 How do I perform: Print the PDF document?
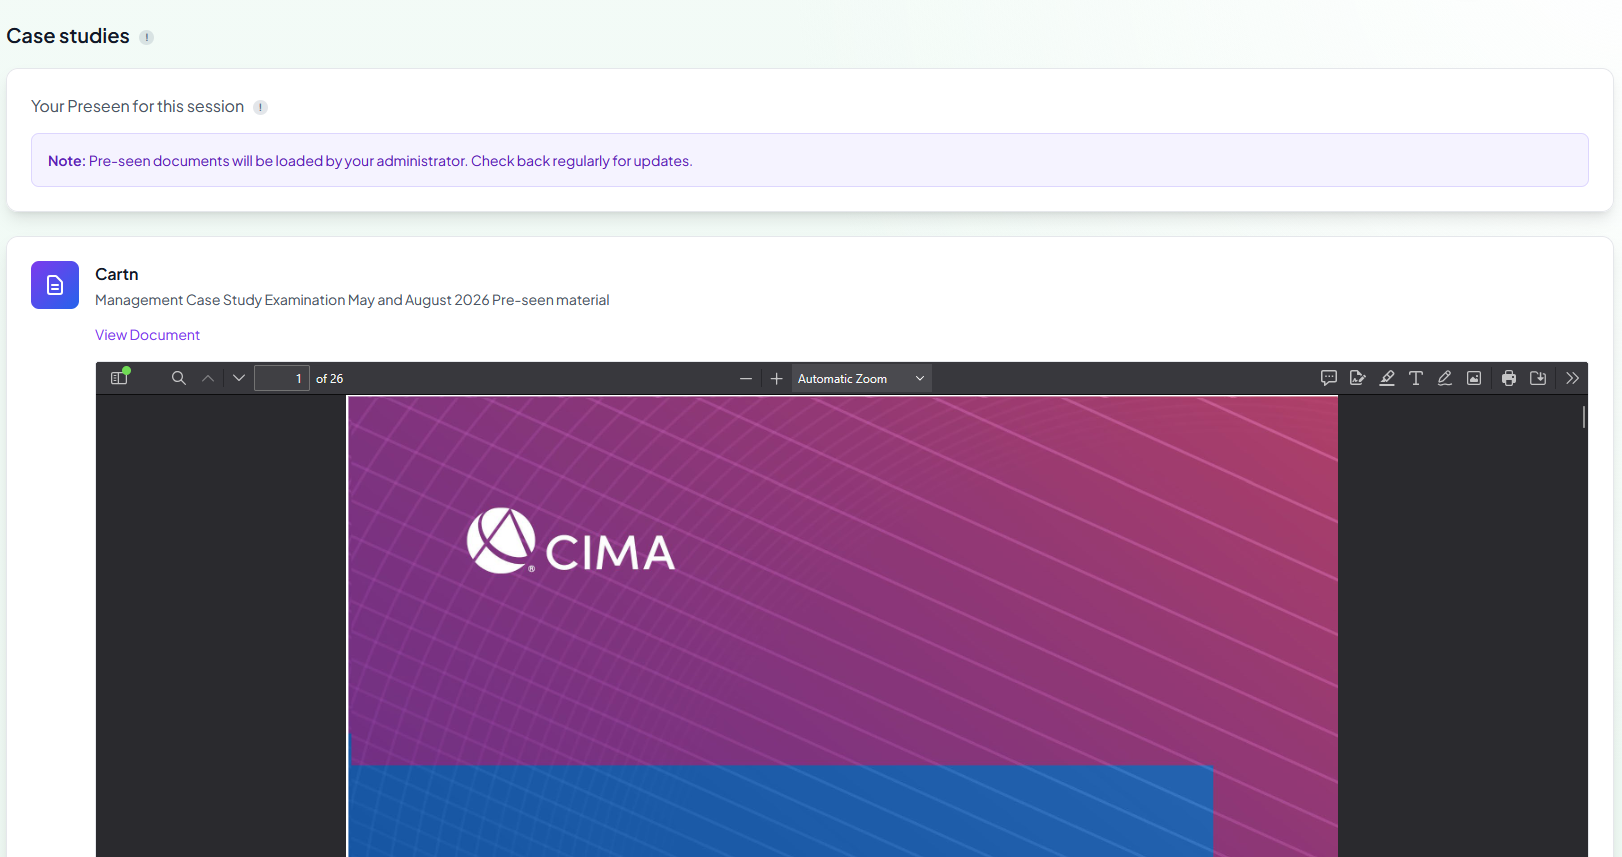pyautogui.click(x=1509, y=378)
